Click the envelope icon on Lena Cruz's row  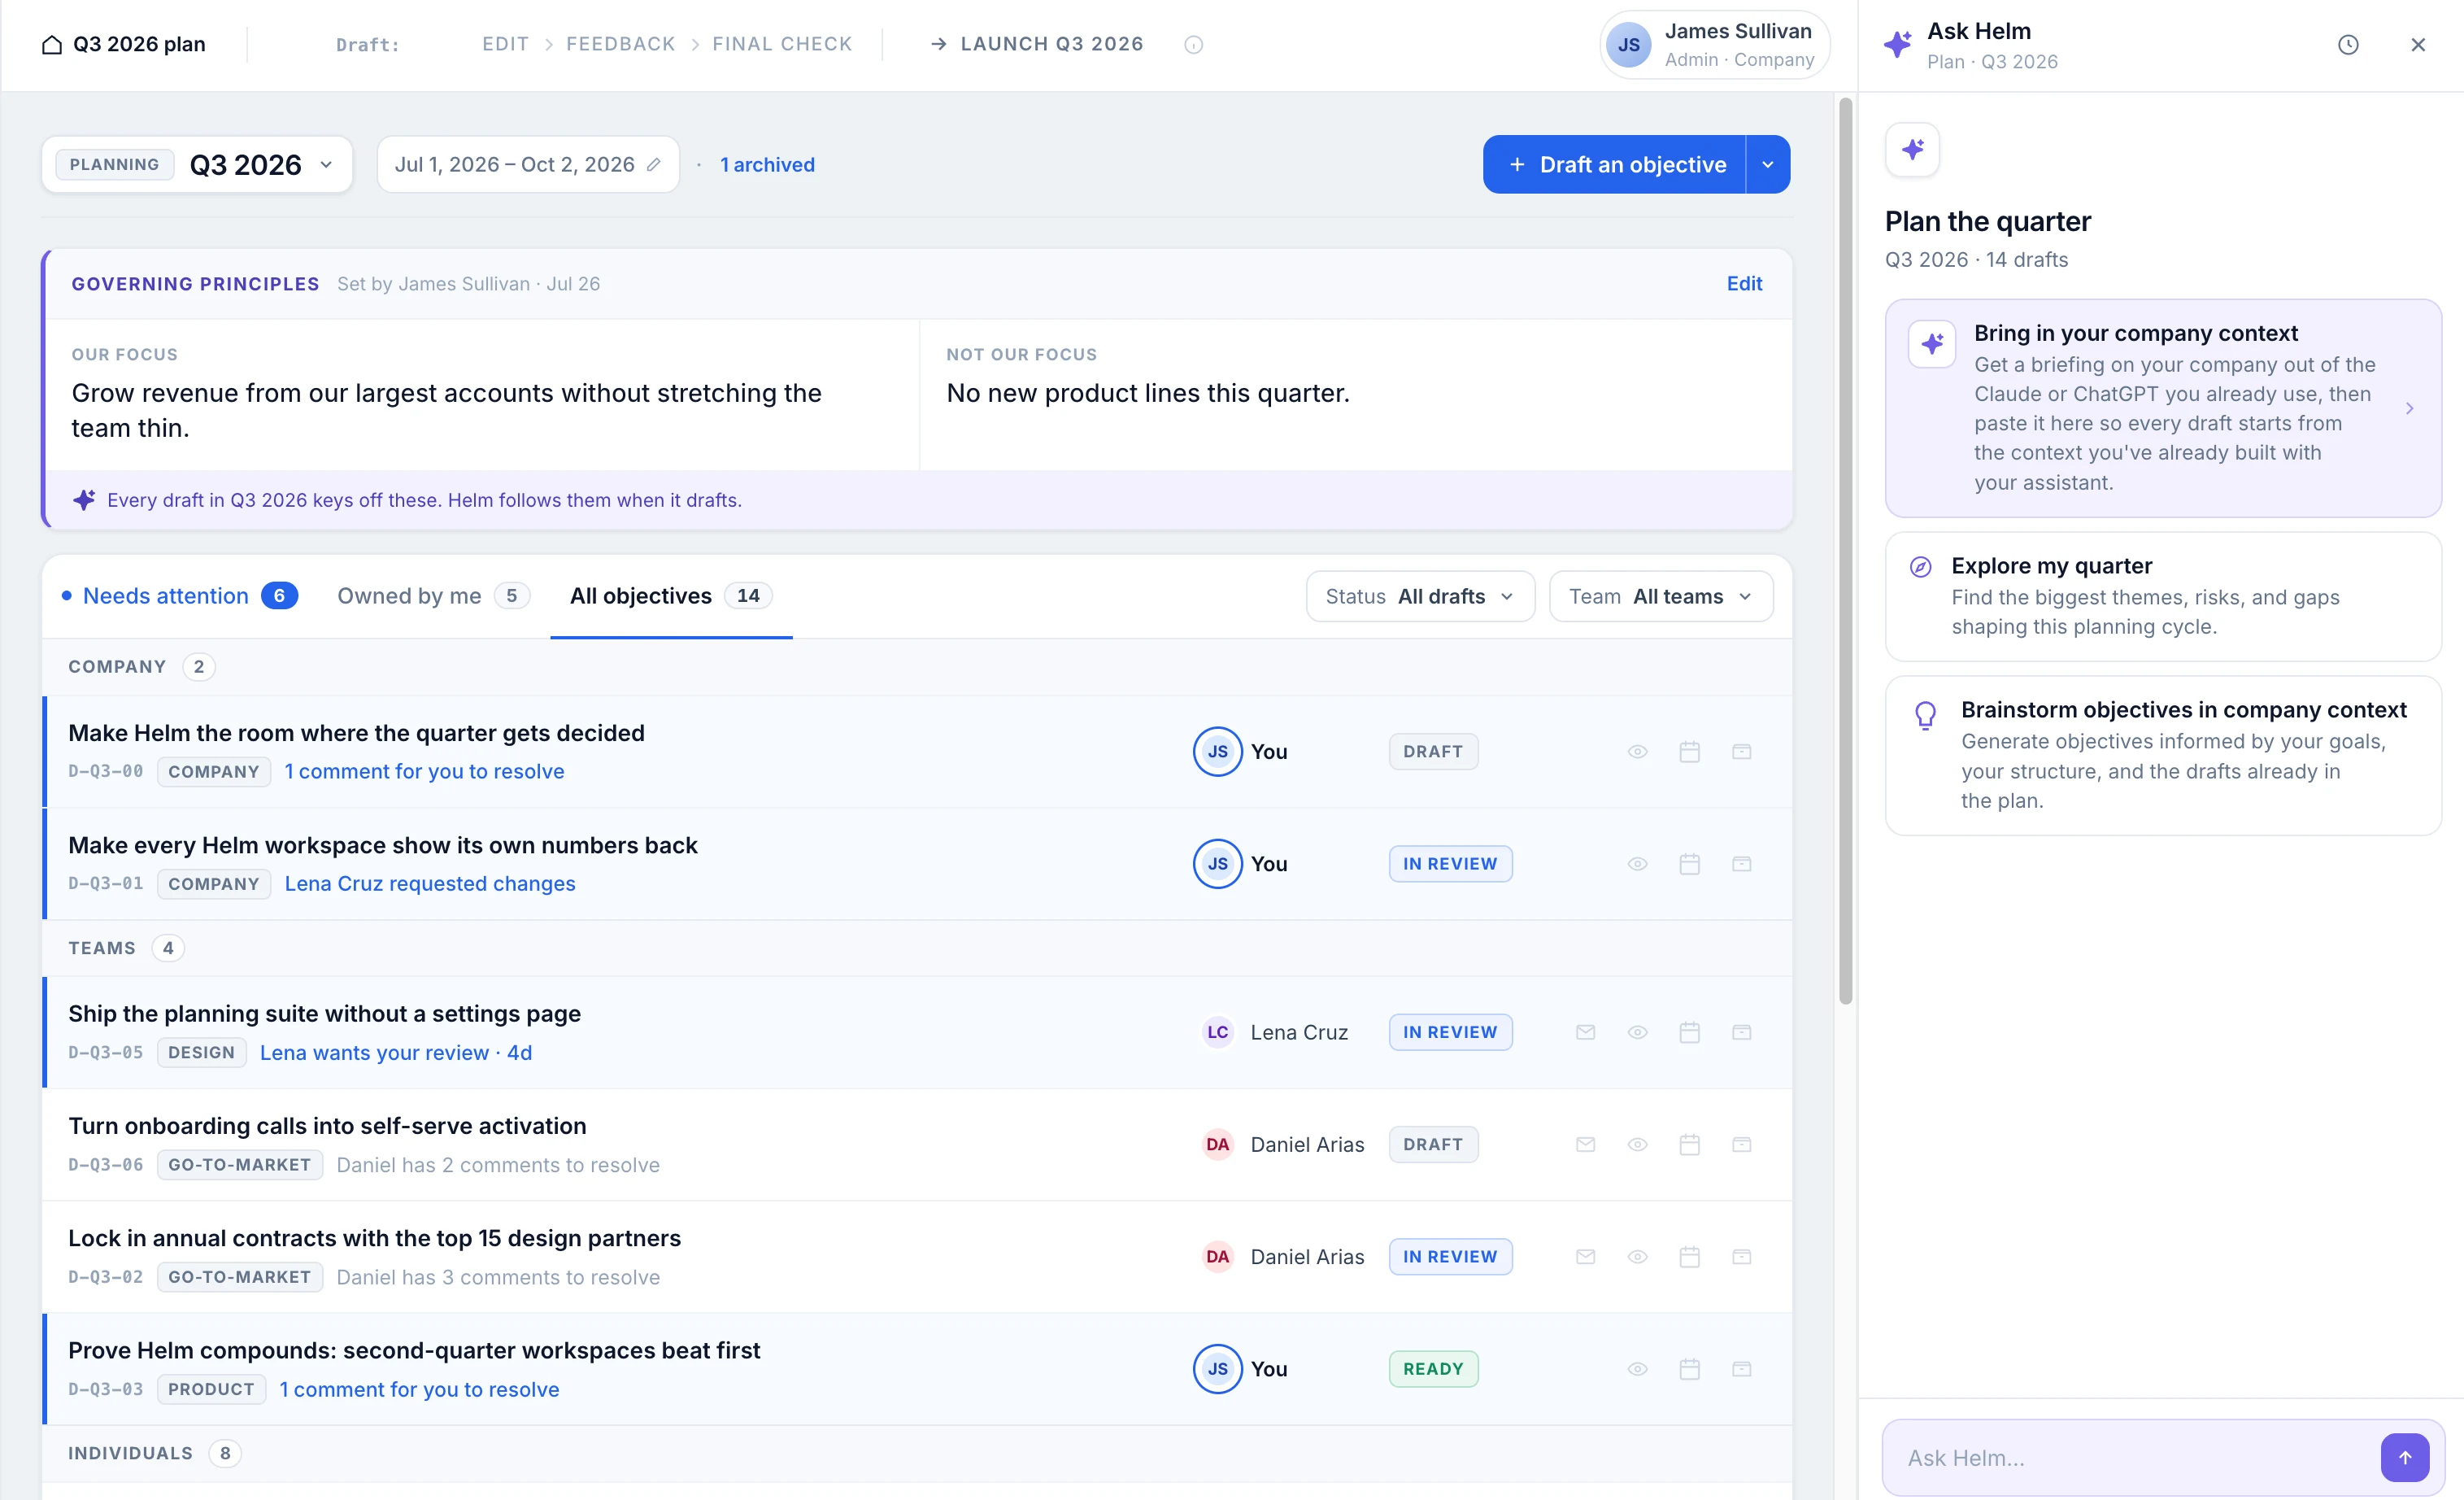(x=1585, y=1032)
